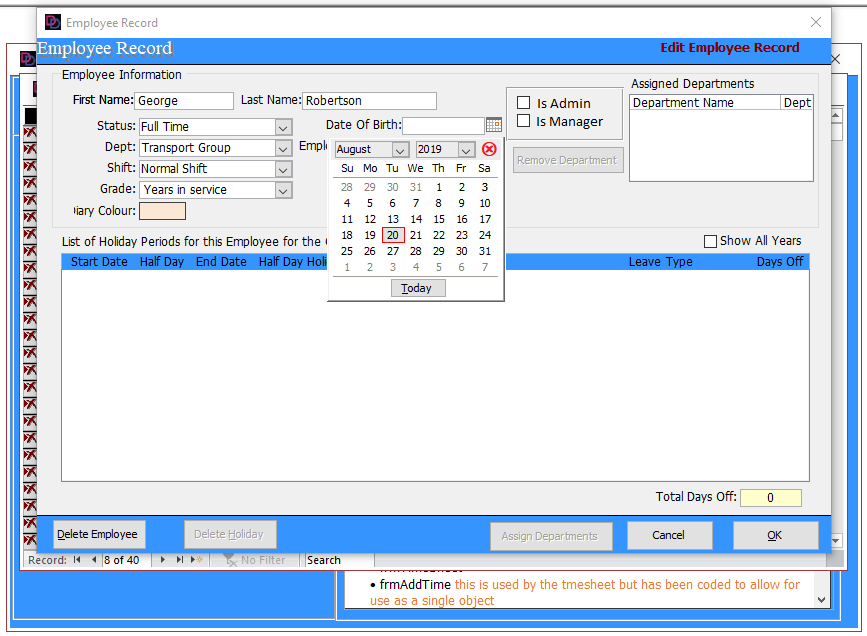Confirm with the OK button
Screen dimensions: 867x636
coord(775,535)
